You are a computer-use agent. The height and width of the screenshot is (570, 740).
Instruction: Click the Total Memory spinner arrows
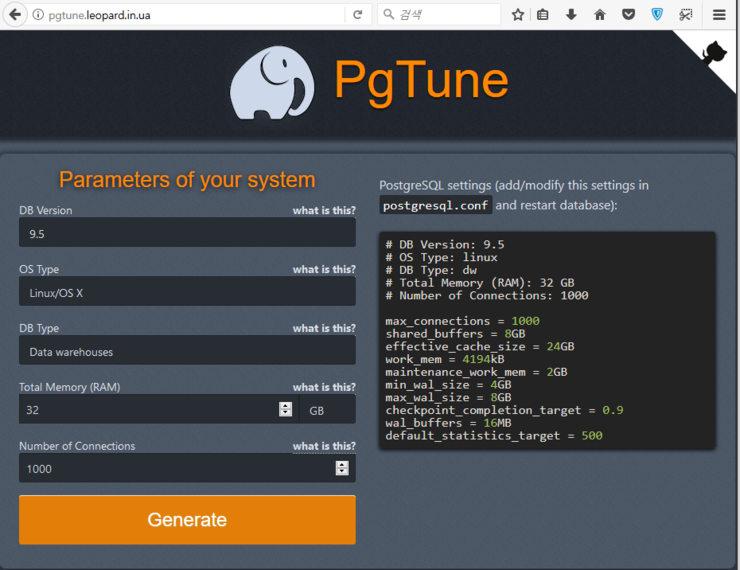coord(286,410)
